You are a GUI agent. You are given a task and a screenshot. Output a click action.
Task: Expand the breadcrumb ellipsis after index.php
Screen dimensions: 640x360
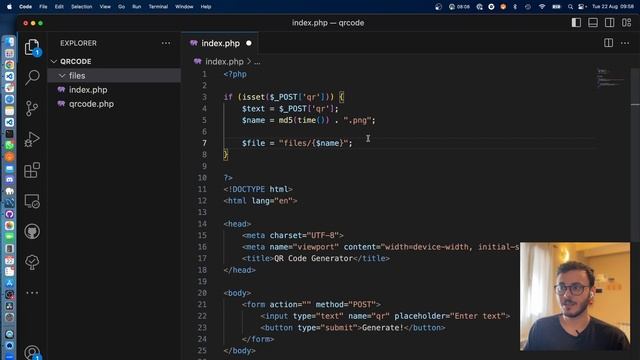[257, 62]
